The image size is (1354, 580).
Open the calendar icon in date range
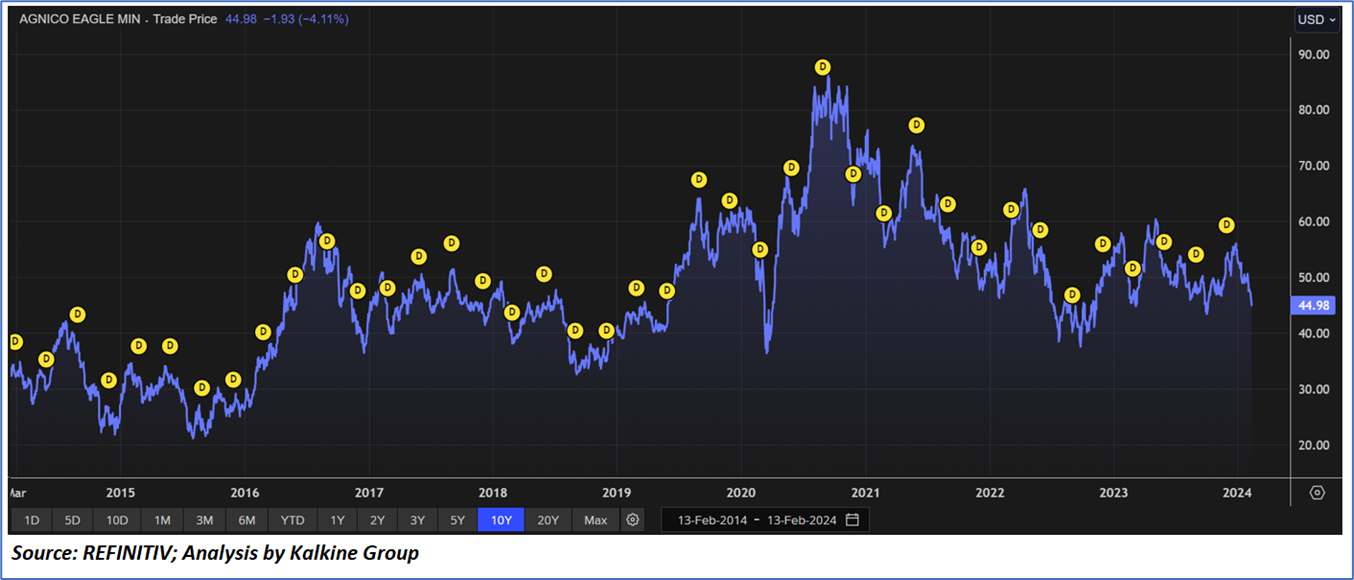[x=852, y=520]
